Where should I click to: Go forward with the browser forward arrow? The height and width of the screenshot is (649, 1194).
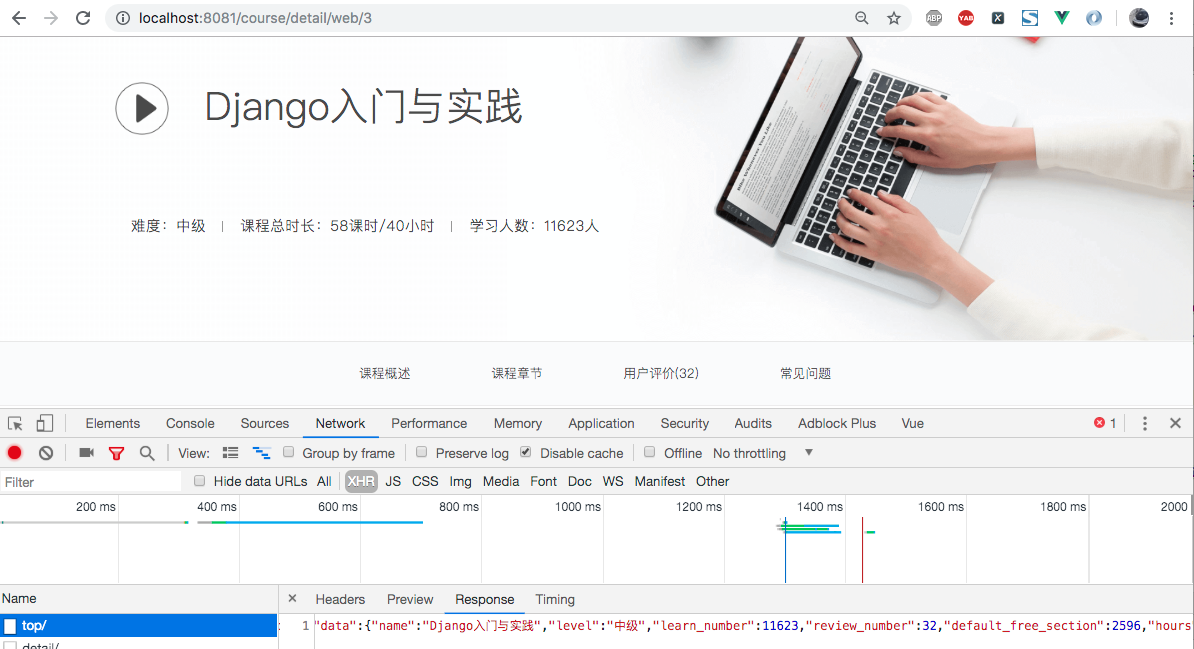(51, 18)
